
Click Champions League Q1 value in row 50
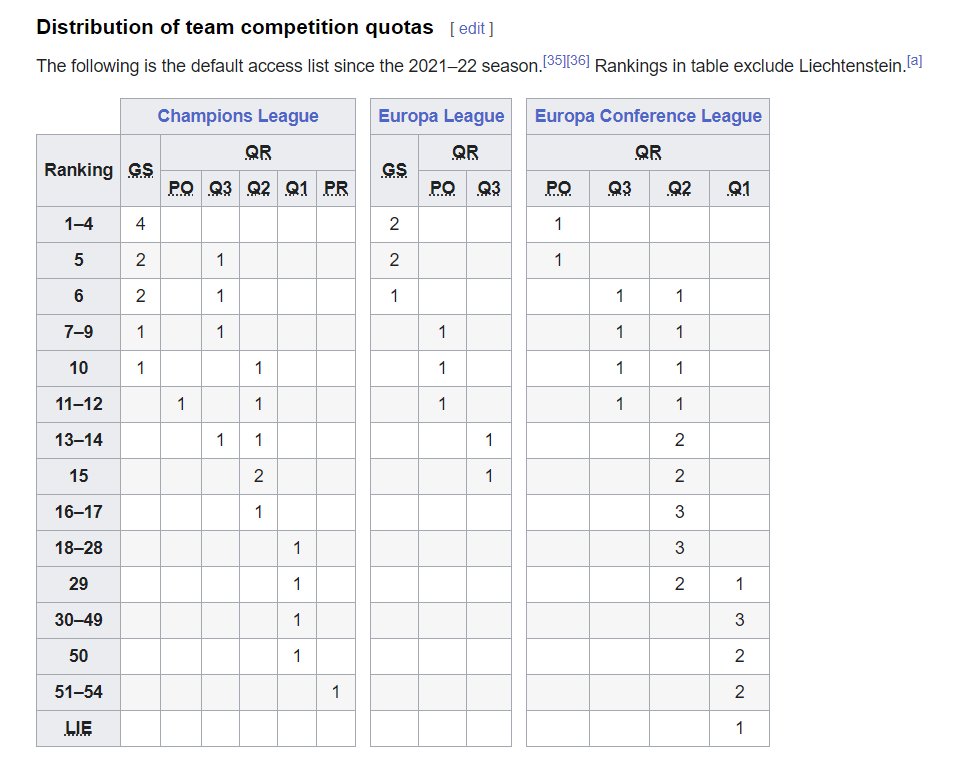point(297,656)
